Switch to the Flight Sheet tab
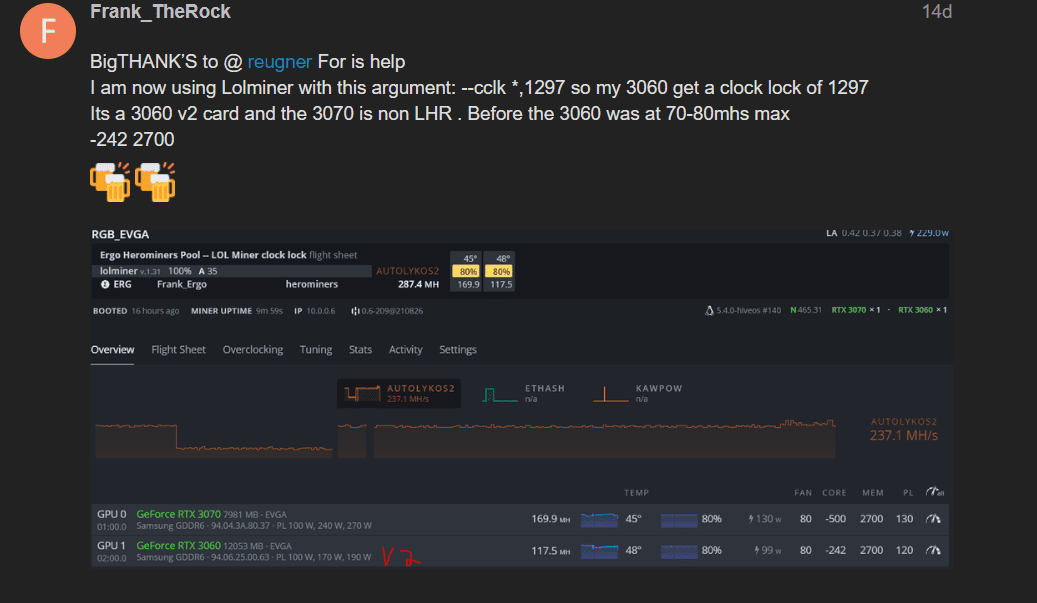The width and height of the screenshot is (1037, 603). click(178, 349)
